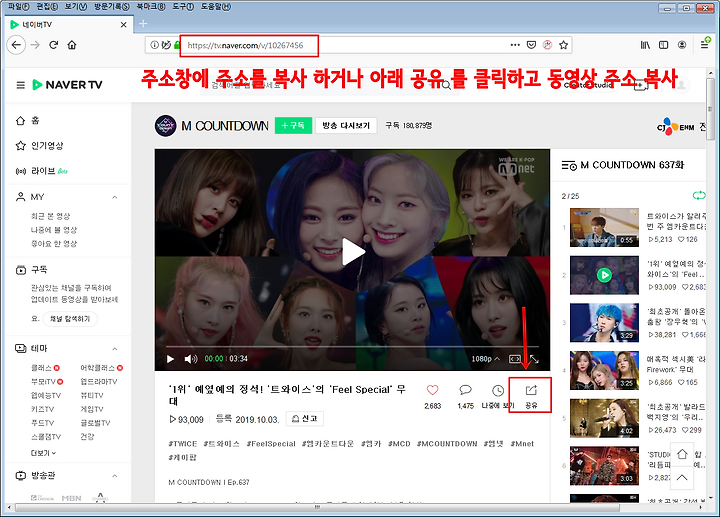
Task: Open 편집(E) menu
Action: (x=47, y=6)
